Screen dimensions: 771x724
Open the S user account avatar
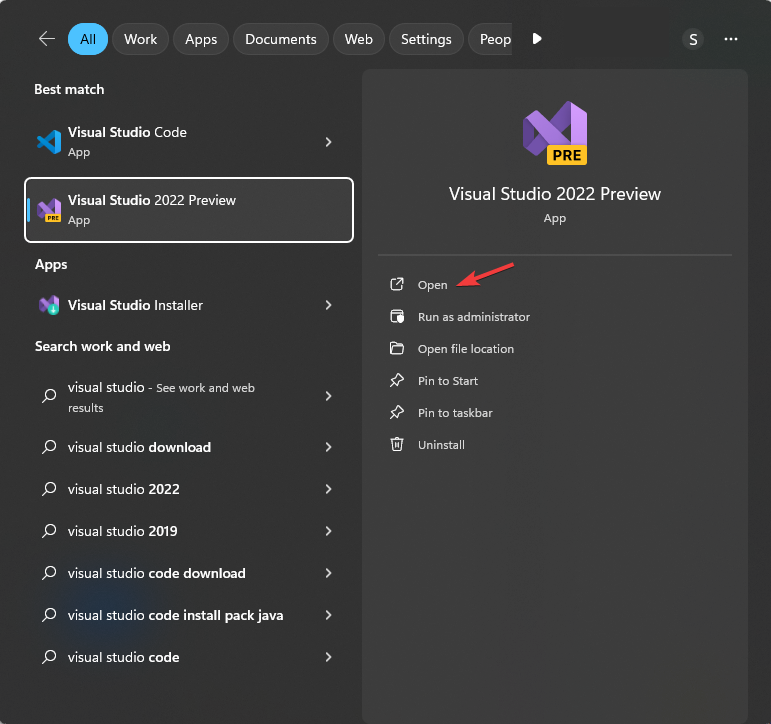693,39
